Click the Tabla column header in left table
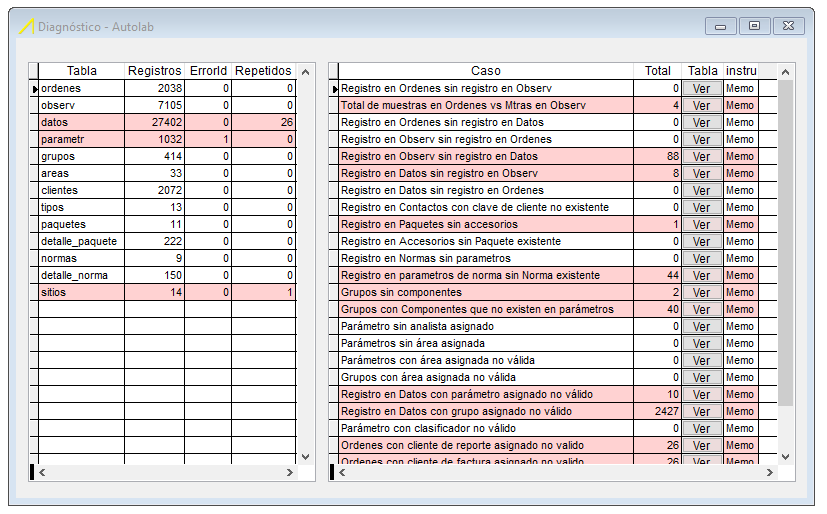This screenshot has width=827, height=514. click(x=82, y=71)
